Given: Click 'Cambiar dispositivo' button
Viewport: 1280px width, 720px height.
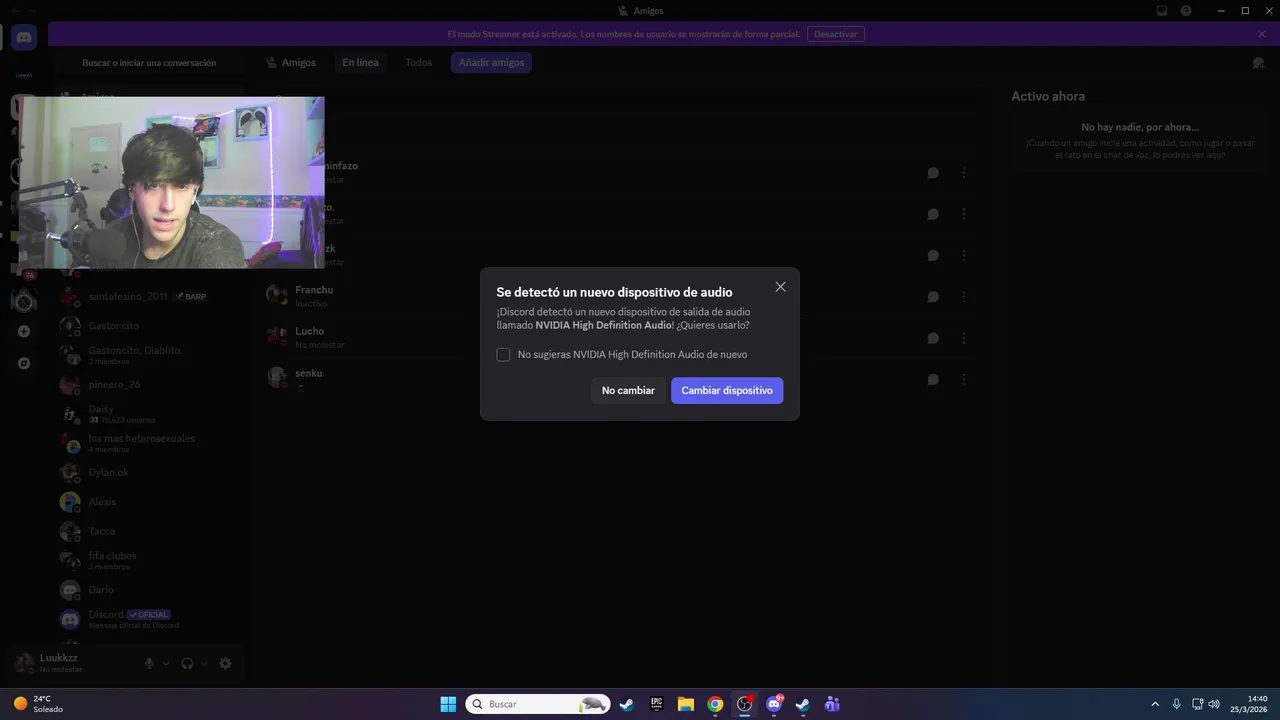Looking at the screenshot, I should (x=727, y=390).
